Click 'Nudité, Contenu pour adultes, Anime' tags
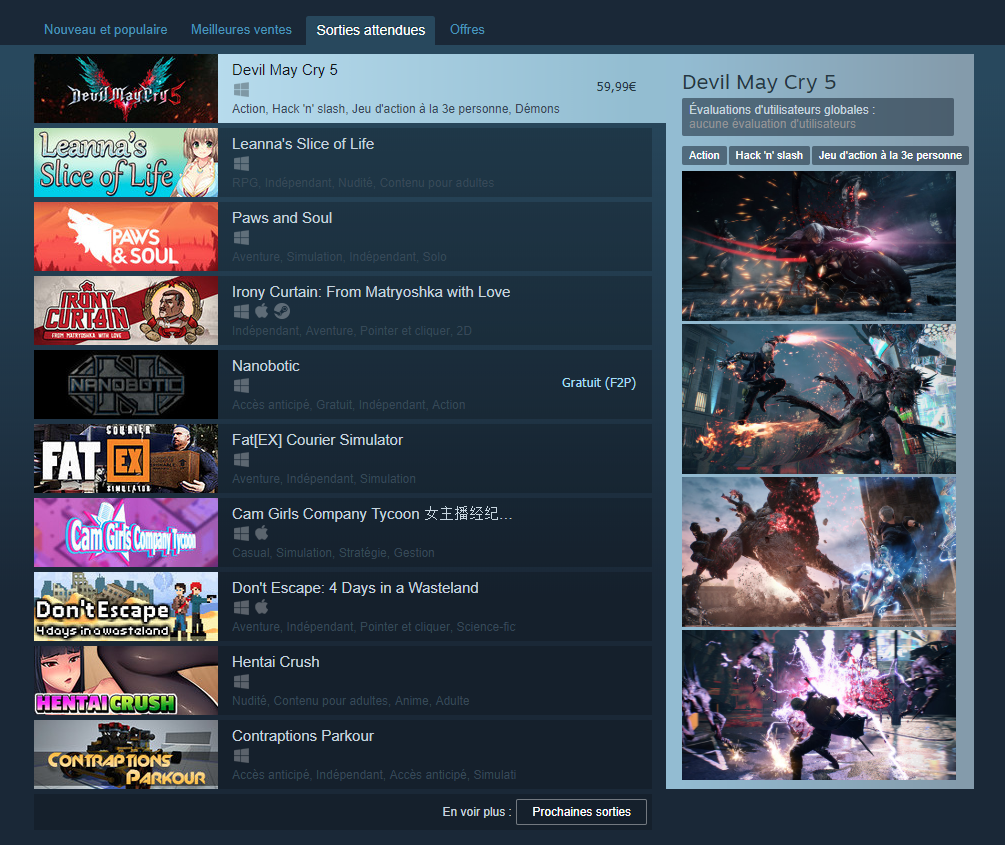The height and width of the screenshot is (845, 1005). click(x=351, y=701)
